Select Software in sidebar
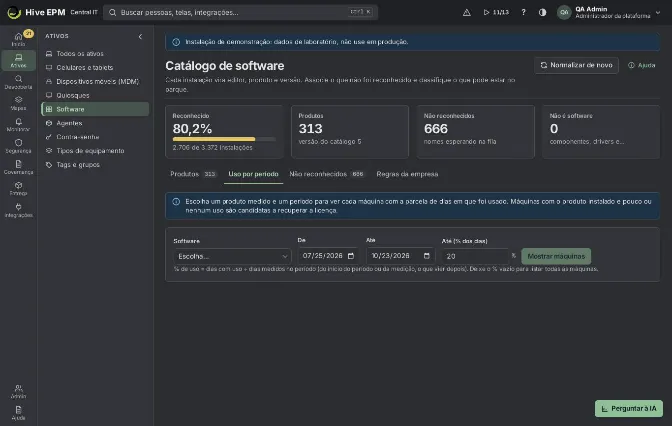672x426 pixels. point(95,109)
